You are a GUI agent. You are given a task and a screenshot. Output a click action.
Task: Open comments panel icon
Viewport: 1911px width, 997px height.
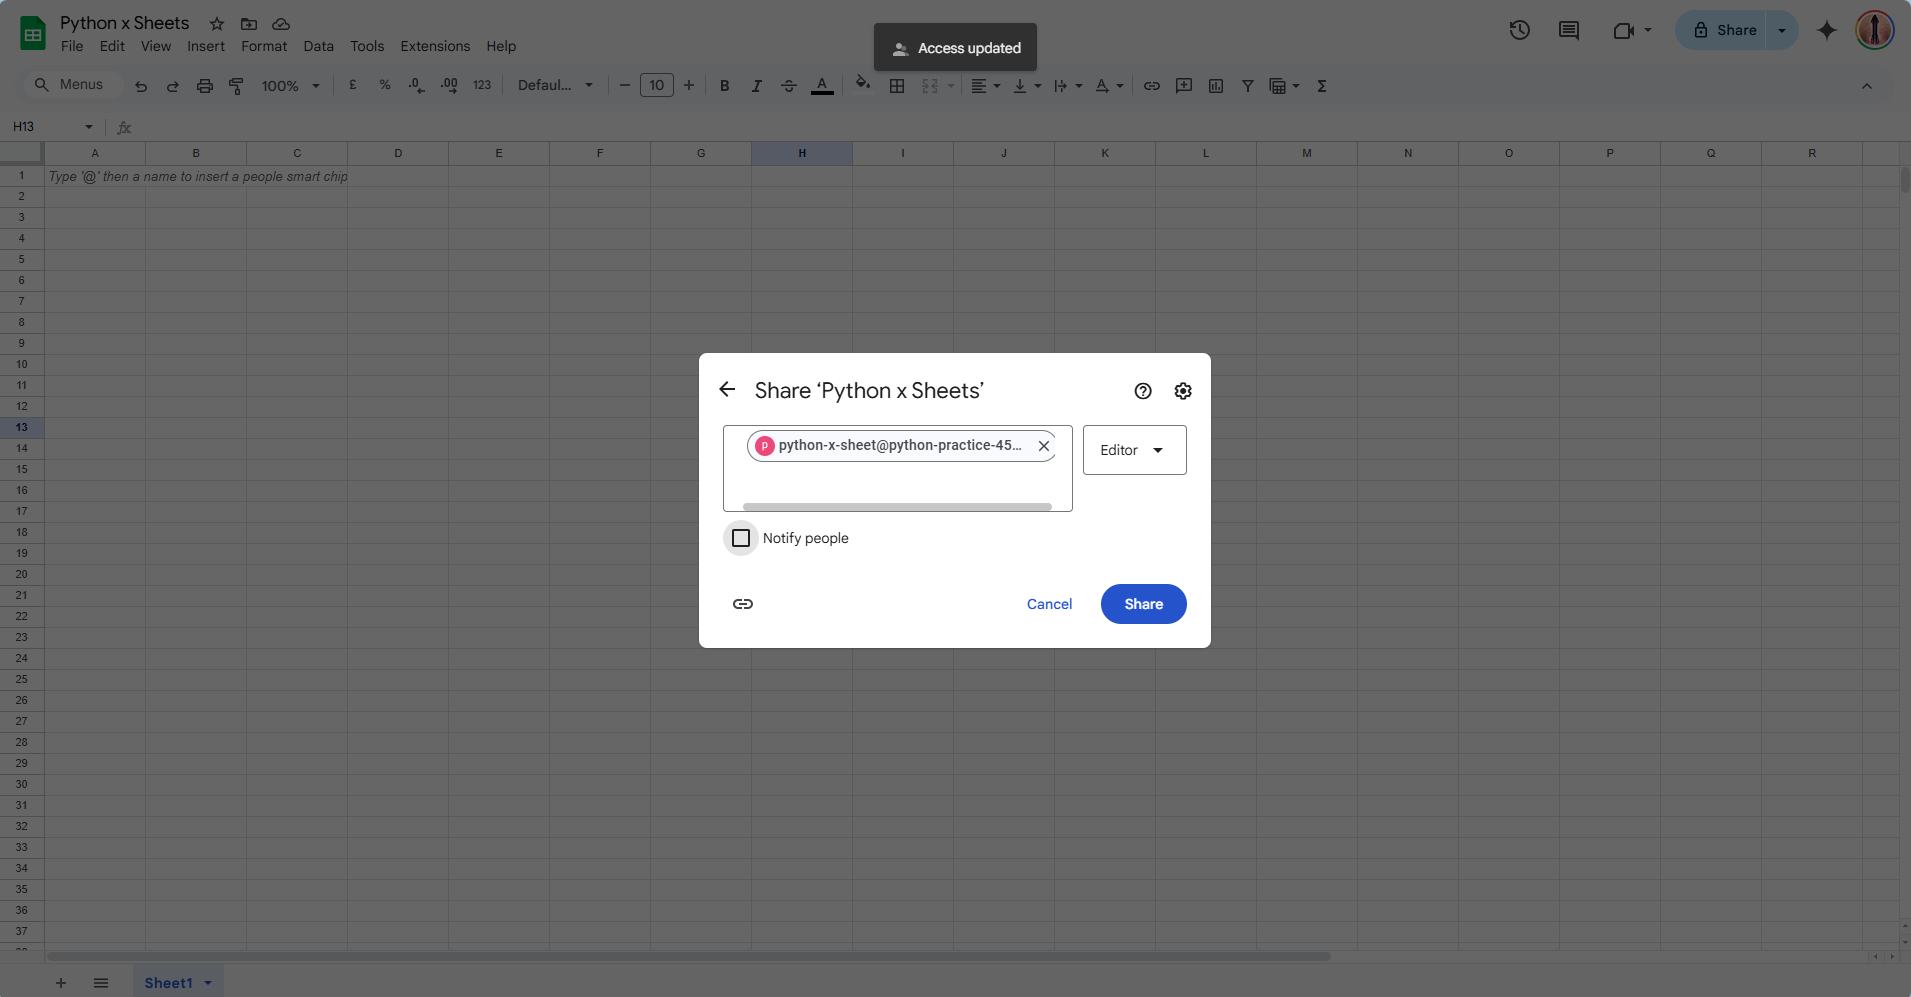coord(1569,30)
